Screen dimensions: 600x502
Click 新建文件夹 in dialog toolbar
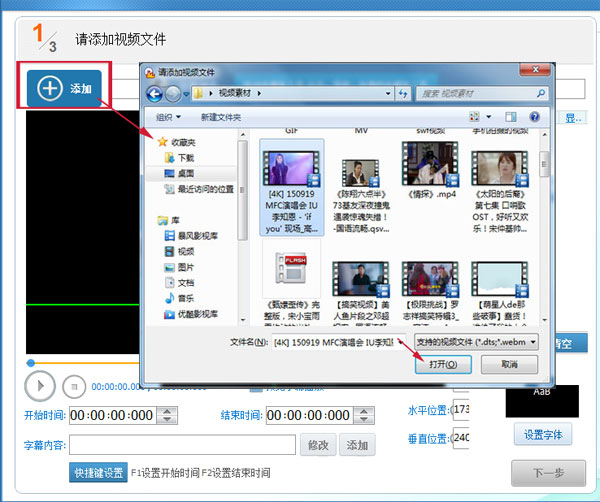point(224,117)
